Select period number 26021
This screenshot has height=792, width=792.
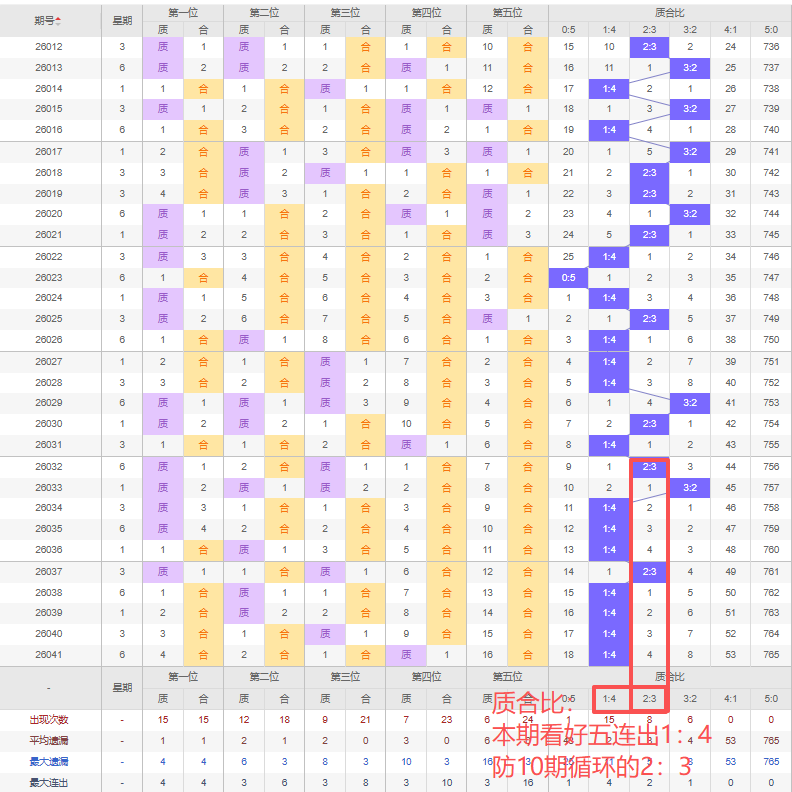49,235
